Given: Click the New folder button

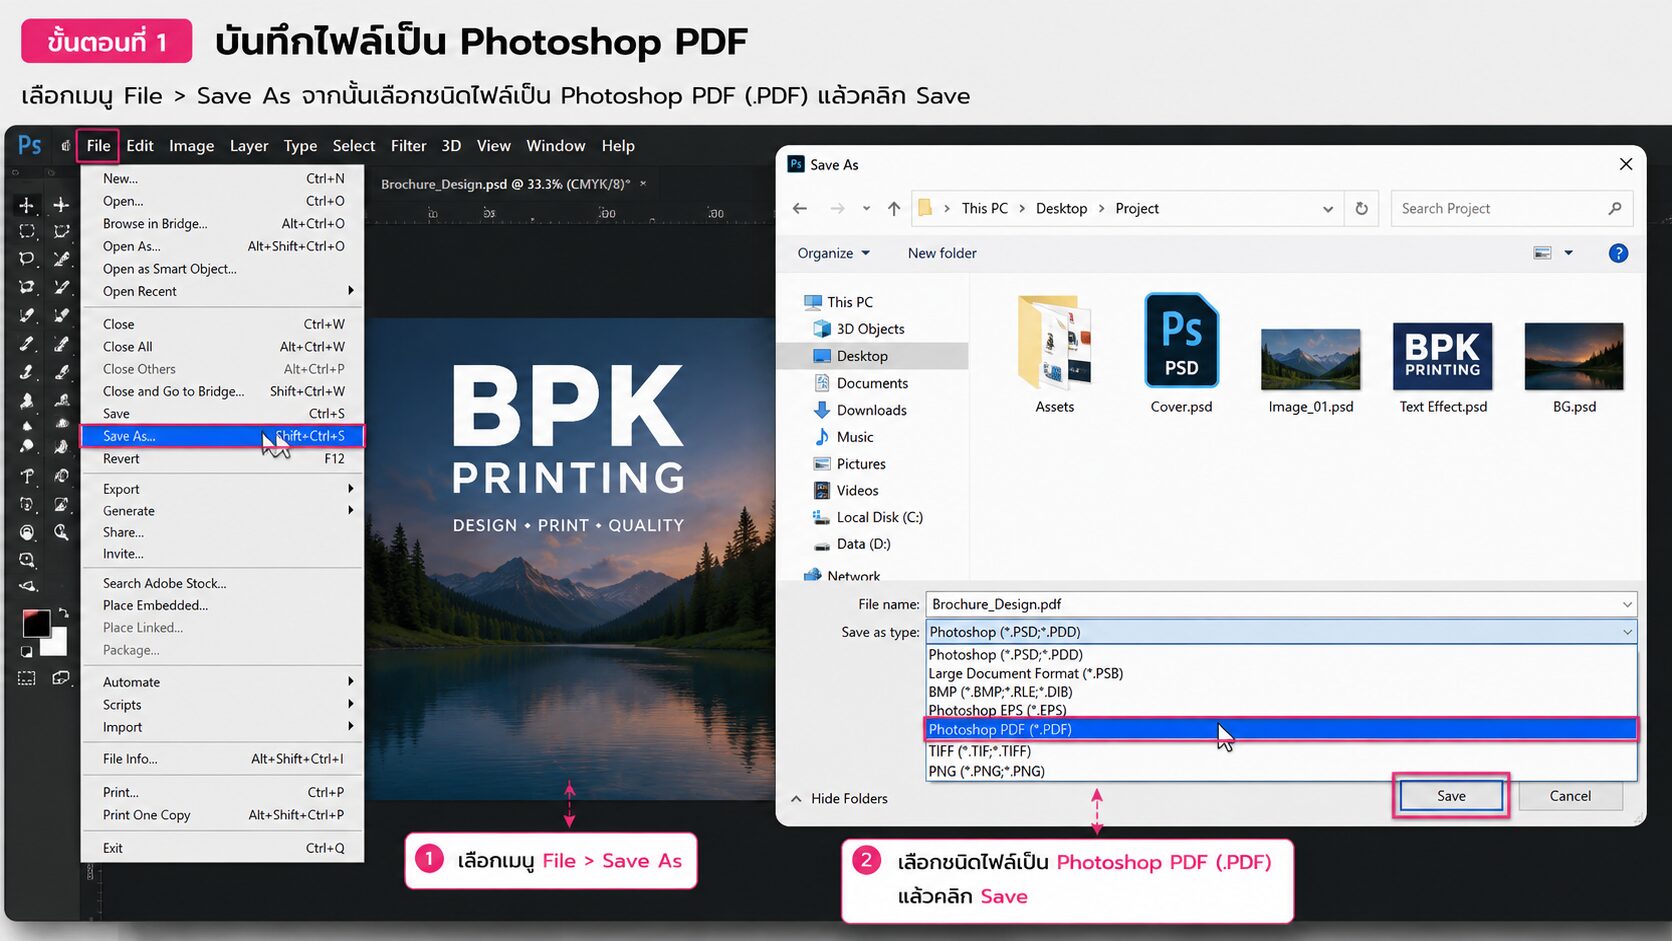Looking at the screenshot, I should pyautogui.click(x=942, y=254).
